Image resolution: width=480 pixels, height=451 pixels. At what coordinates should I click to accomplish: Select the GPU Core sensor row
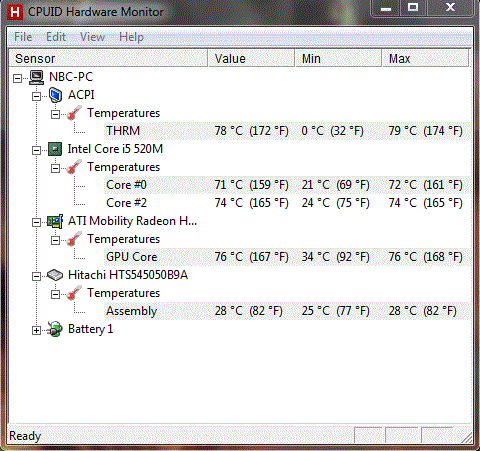tap(287, 257)
